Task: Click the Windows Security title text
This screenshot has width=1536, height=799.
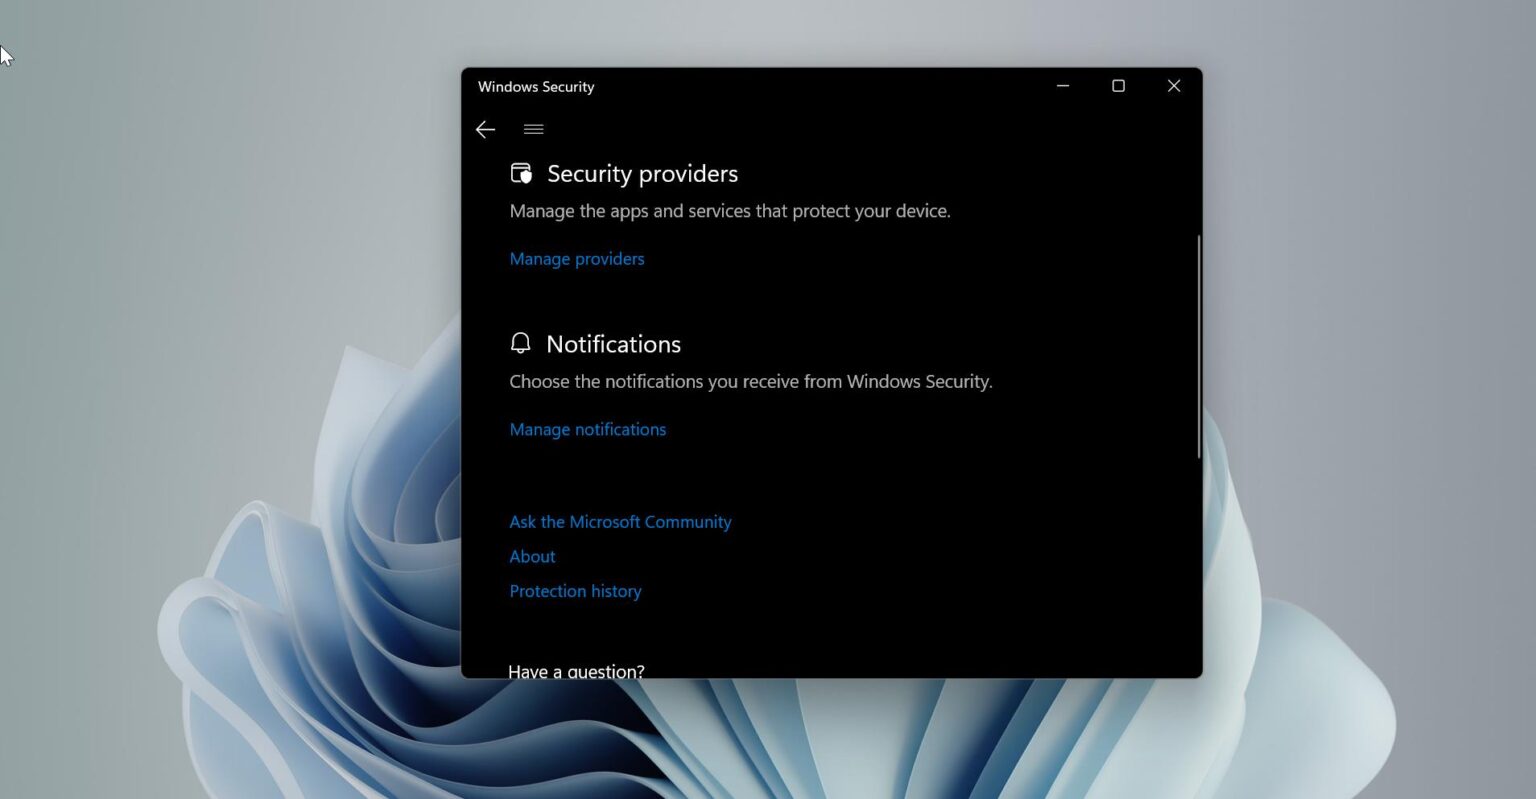Action: tap(536, 87)
